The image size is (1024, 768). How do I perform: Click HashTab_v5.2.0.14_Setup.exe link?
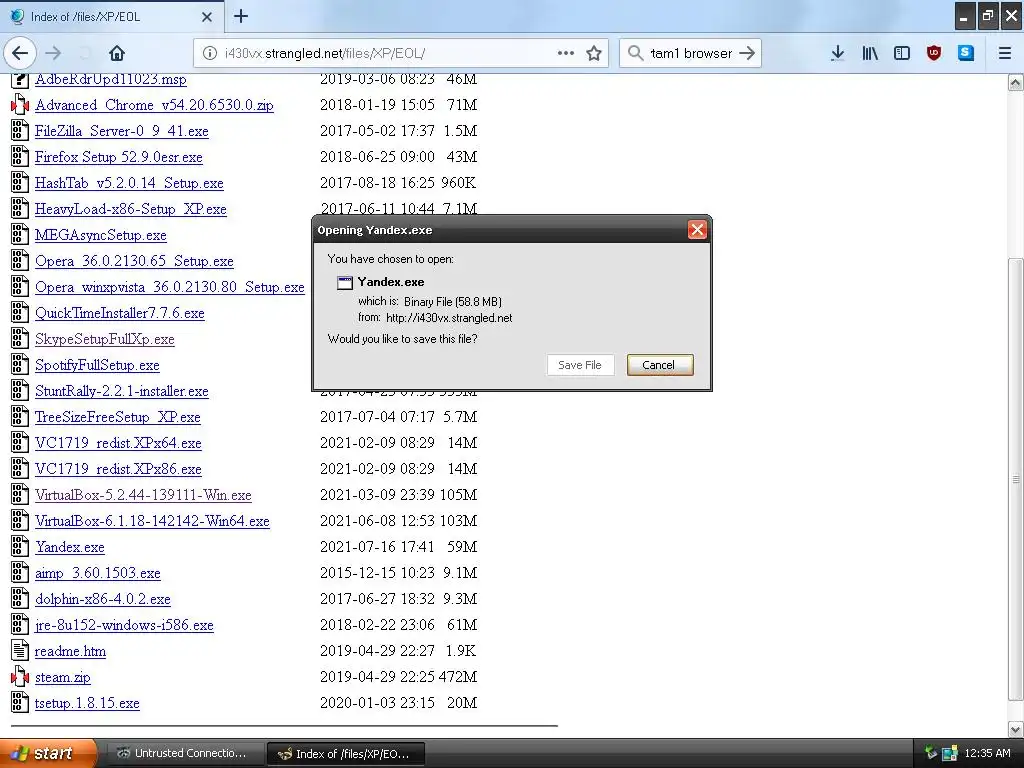point(129,184)
